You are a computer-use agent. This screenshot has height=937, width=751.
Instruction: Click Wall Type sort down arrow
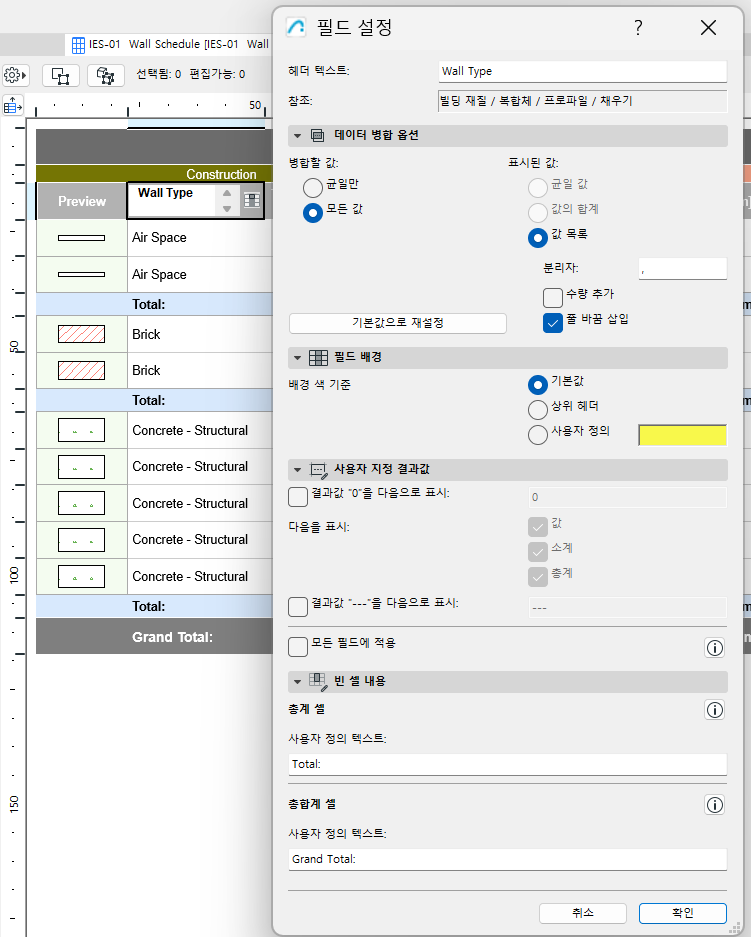(x=227, y=209)
